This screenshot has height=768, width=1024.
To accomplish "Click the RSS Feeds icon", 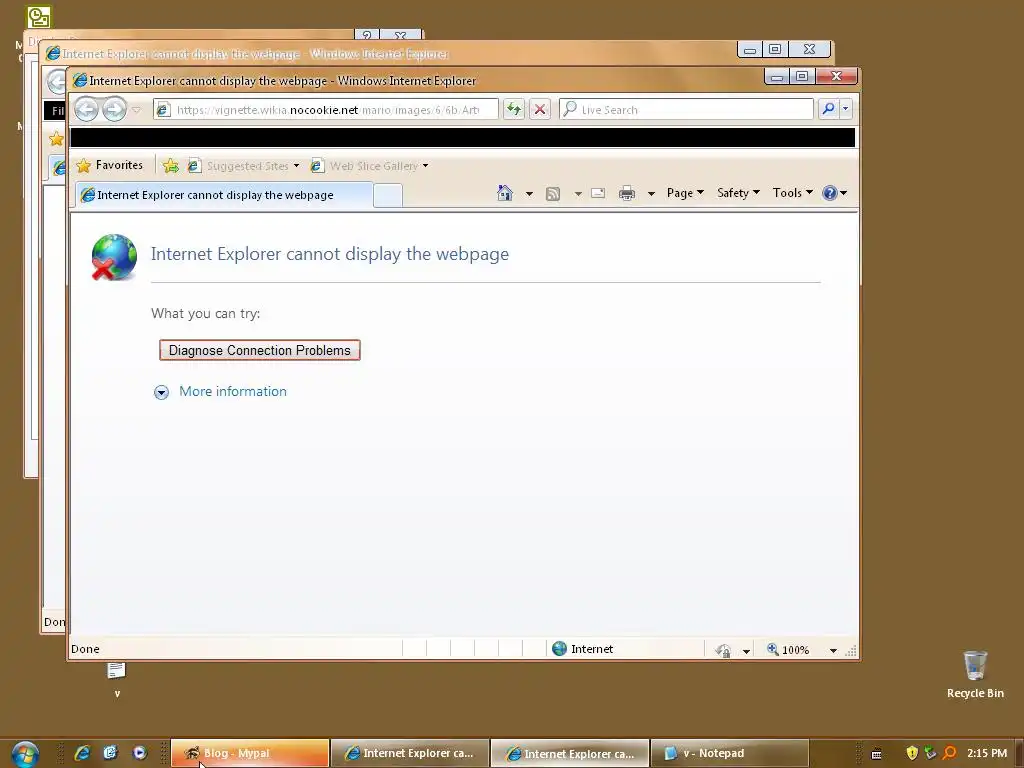I will pyautogui.click(x=552, y=193).
